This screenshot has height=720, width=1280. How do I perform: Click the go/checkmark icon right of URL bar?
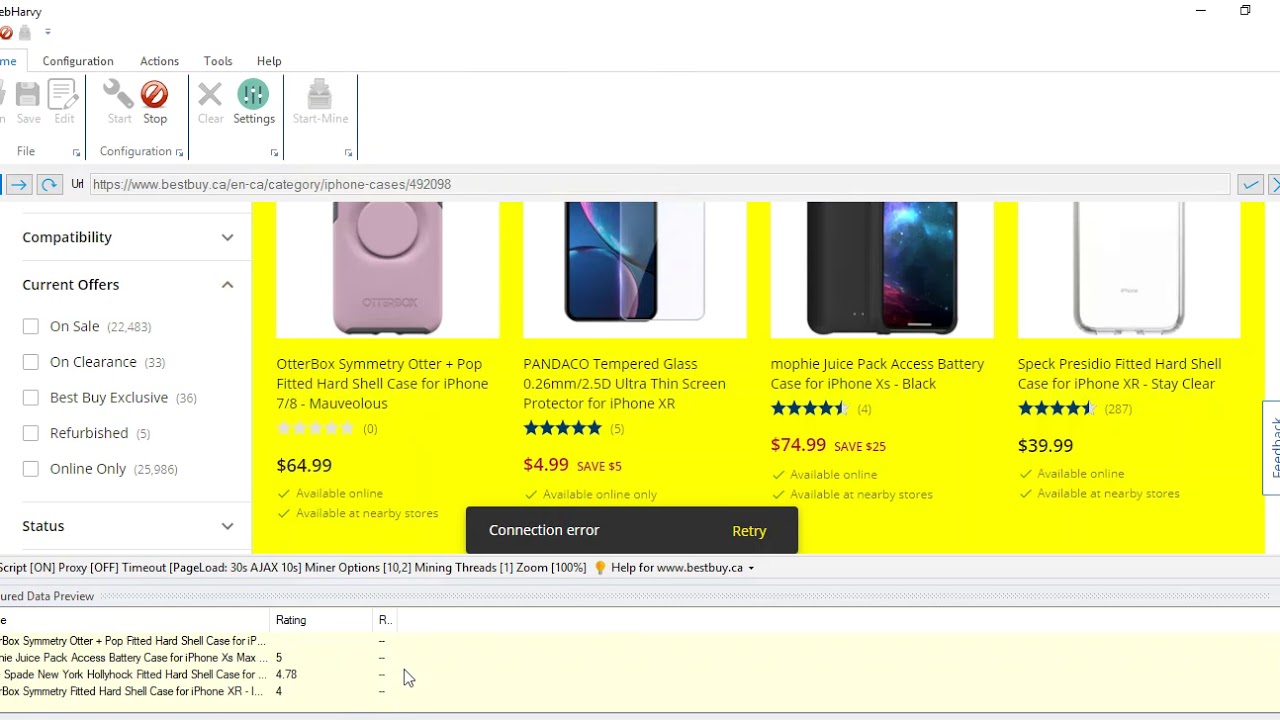click(1250, 184)
